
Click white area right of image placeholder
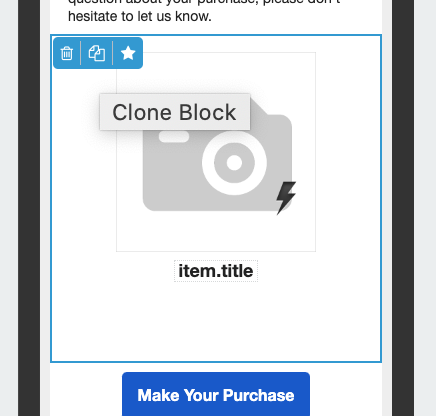348,152
